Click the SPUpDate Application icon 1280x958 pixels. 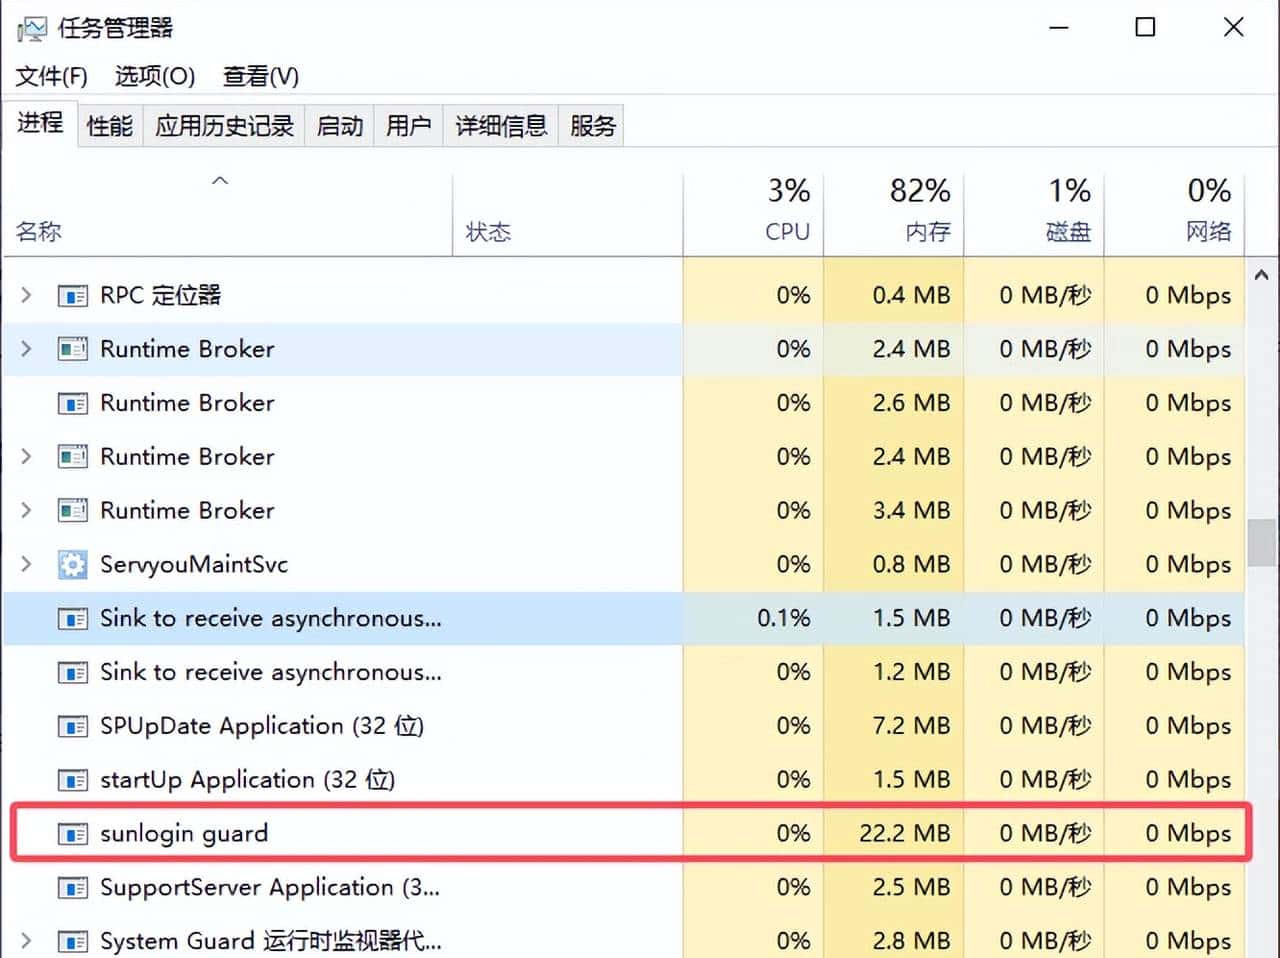click(x=72, y=726)
